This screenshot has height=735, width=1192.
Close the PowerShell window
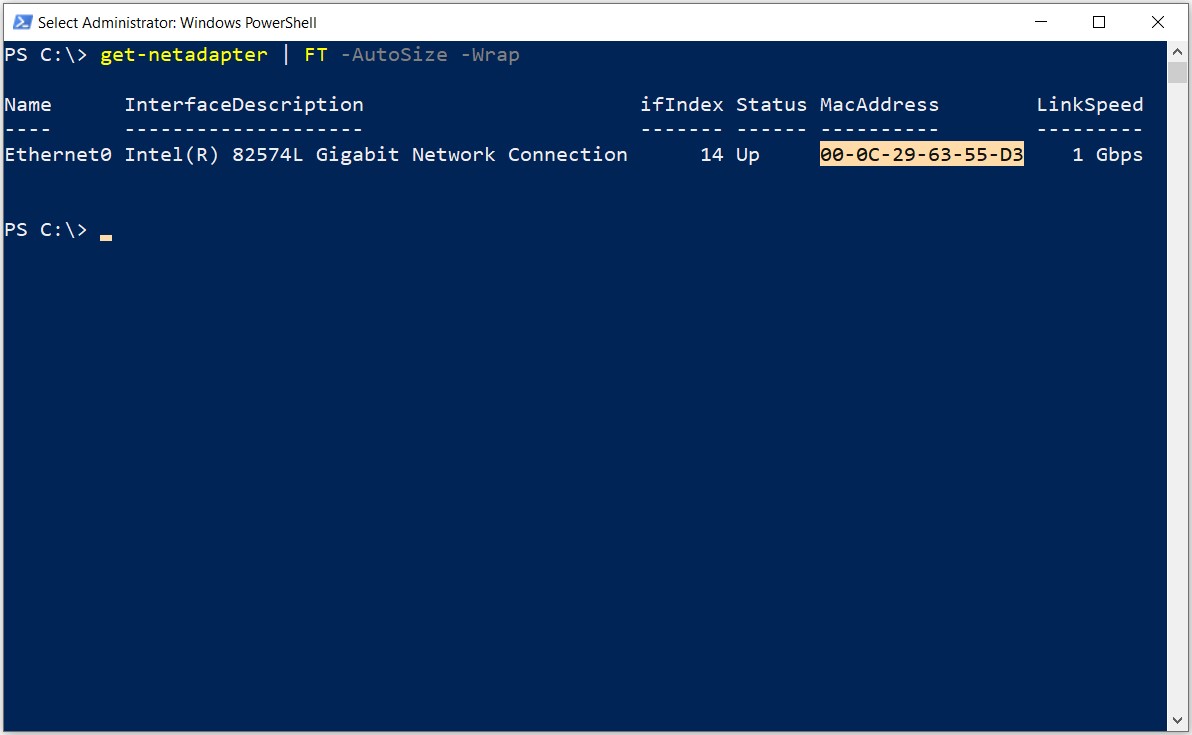tap(1157, 22)
